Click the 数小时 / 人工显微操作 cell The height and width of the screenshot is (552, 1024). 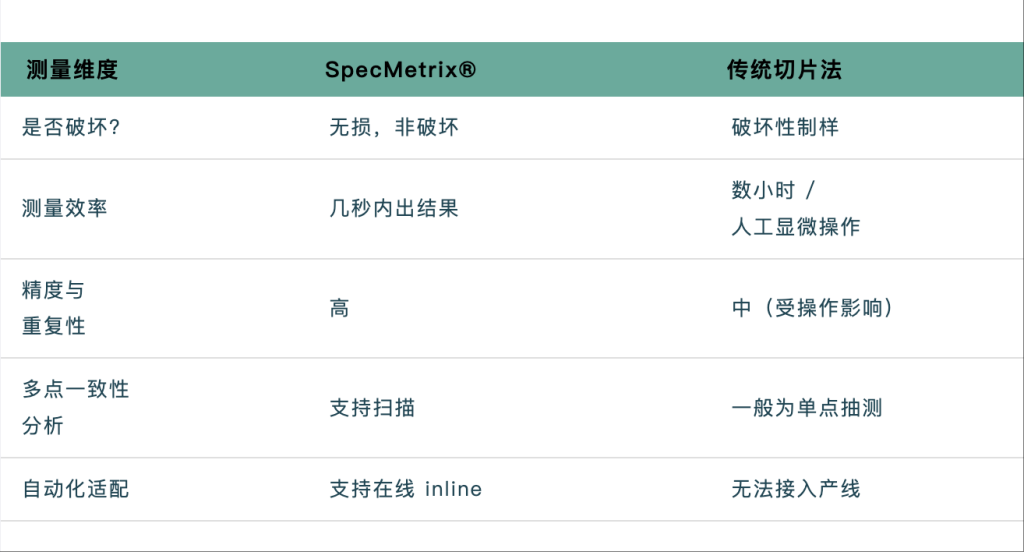795,208
